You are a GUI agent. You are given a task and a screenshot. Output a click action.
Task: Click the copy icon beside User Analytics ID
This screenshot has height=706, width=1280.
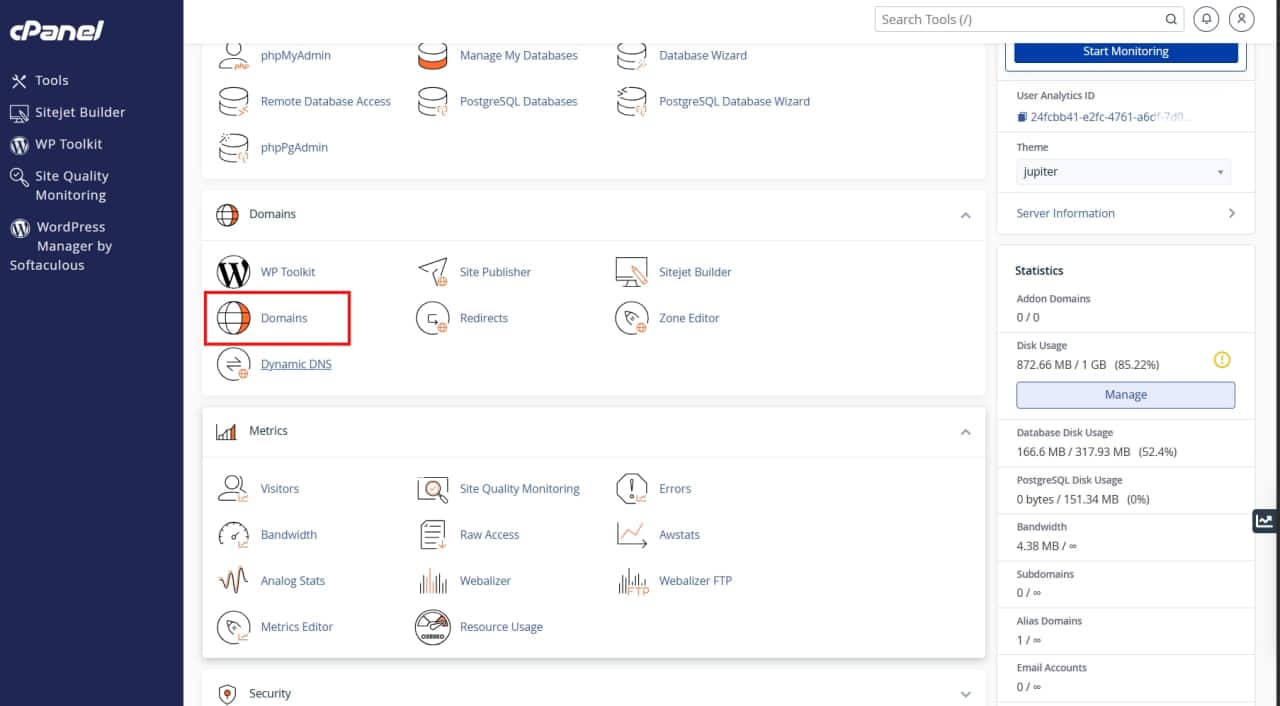click(x=1022, y=117)
